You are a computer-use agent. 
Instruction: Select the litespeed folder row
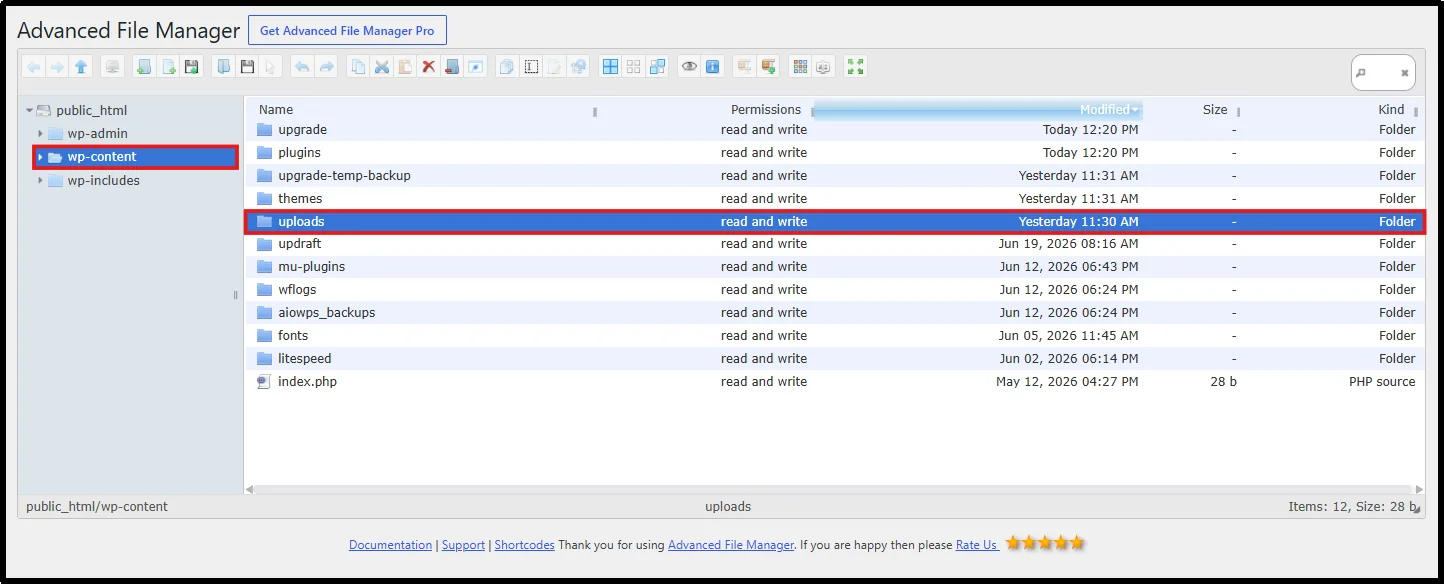835,359
